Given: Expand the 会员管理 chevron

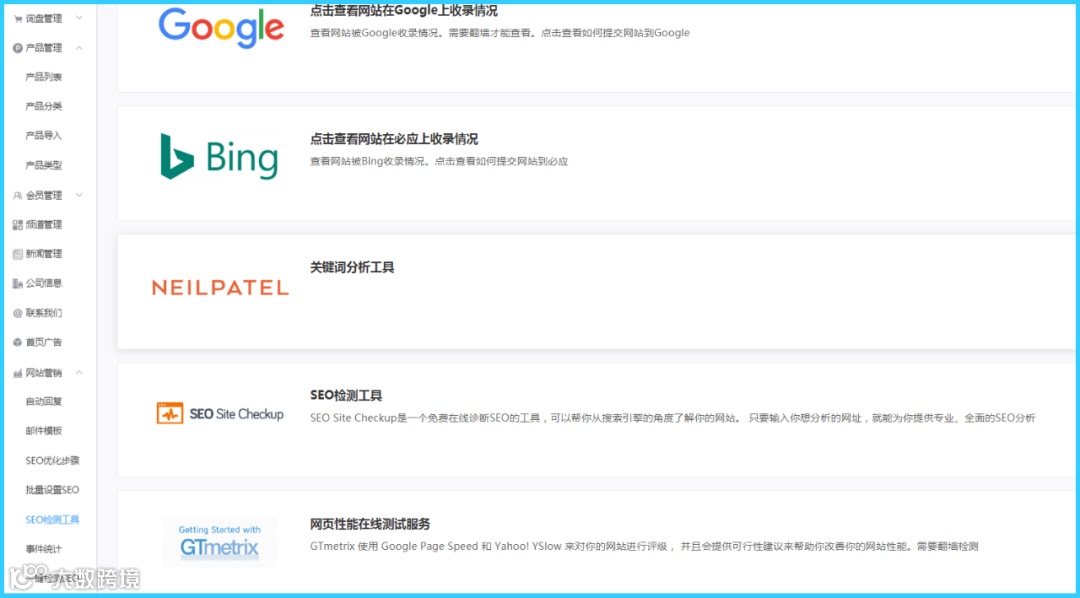Looking at the screenshot, I should [x=79, y=195].
